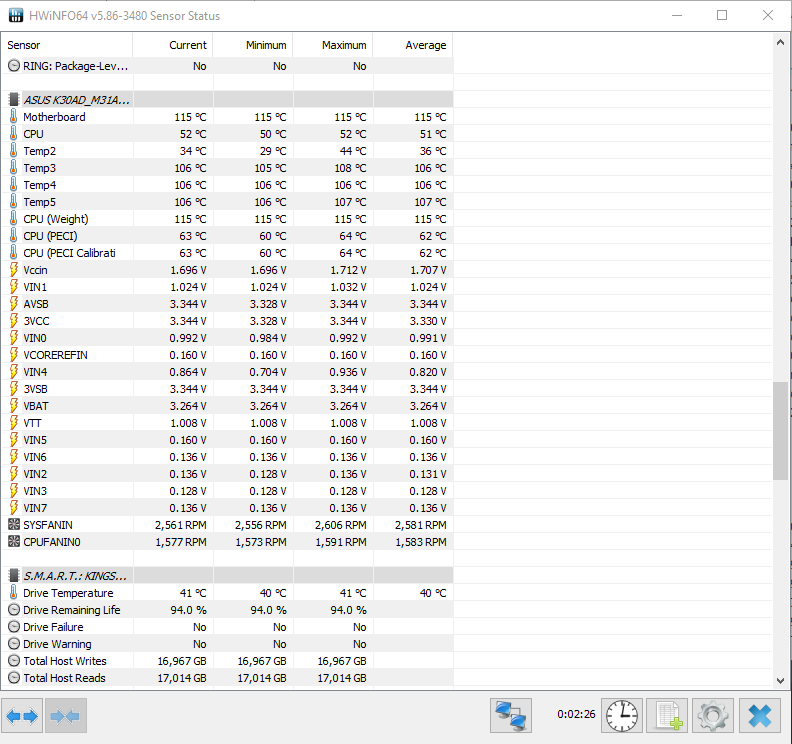The image size is (792, 744).
Task: Click the 2,561 RPM current value
Action: point(181,525)
